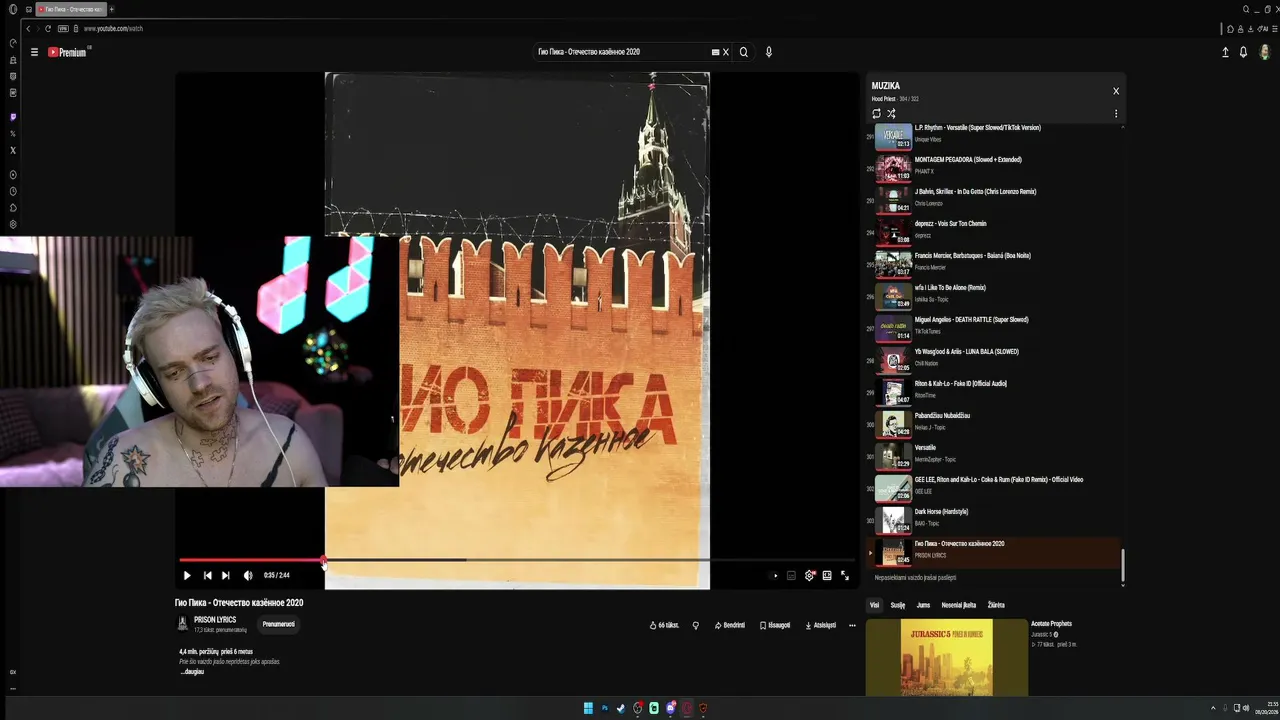Select deprezz - Vois Sur Ton Chemin
The width and height of the screenshot is (1280, 720).
click(993, 231)
